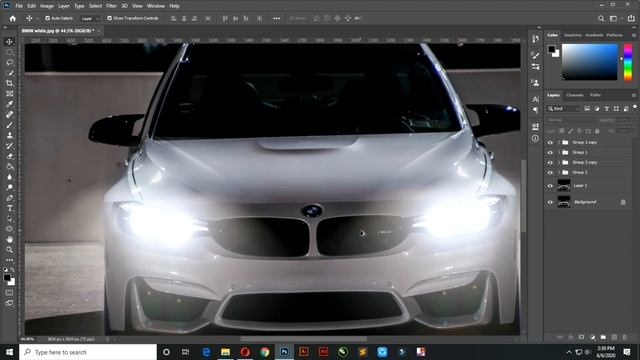Open the Paragraph panel icon in dock

tap(536, 110)
